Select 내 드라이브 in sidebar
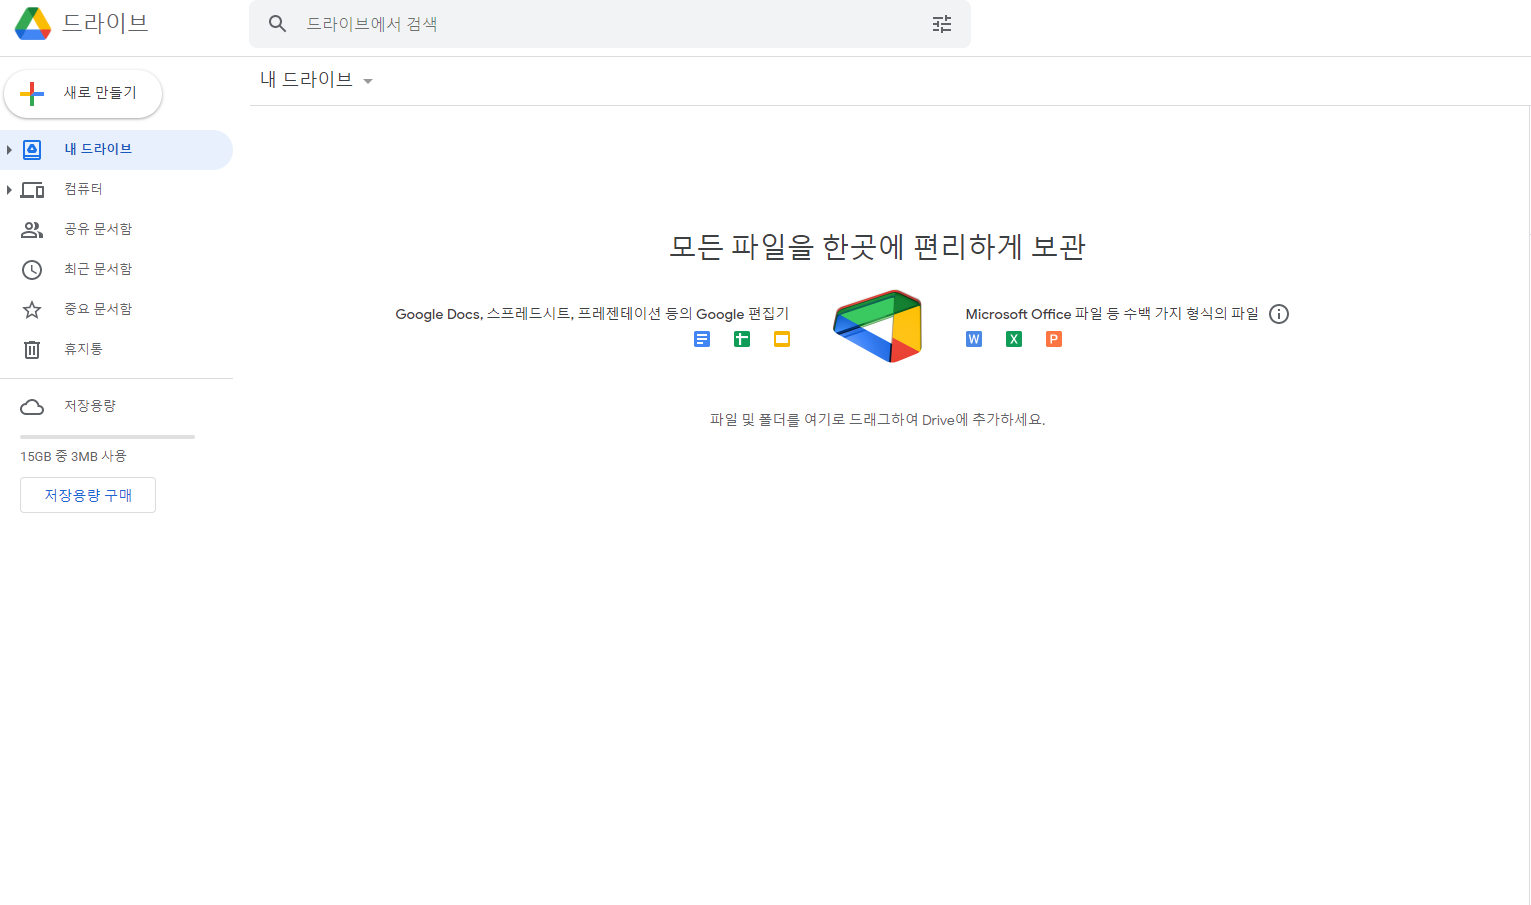 (116, 149)
